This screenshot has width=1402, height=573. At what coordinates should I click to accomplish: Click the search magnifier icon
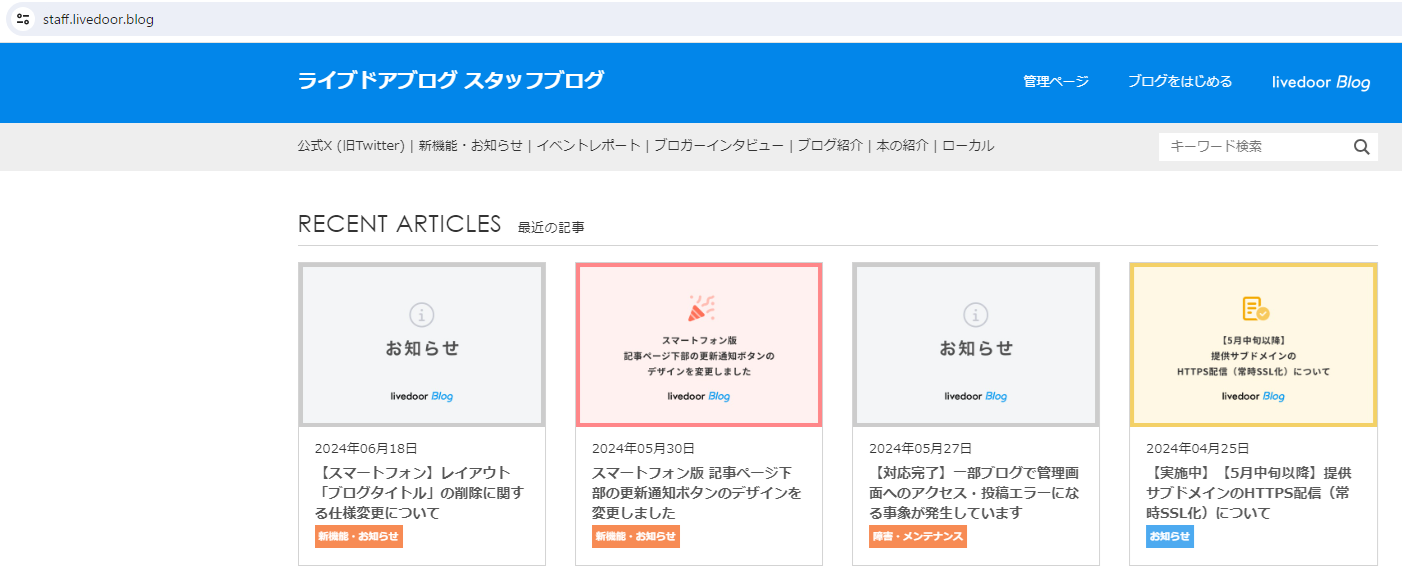coord(1361,147)
